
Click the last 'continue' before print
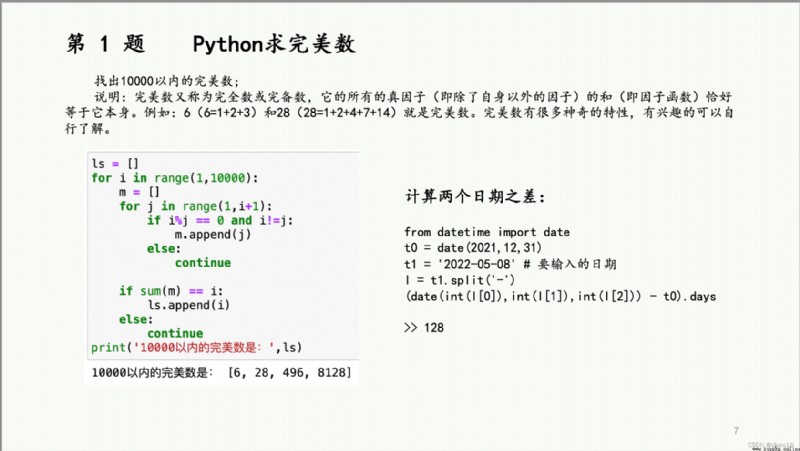click(x=175, y=333)
